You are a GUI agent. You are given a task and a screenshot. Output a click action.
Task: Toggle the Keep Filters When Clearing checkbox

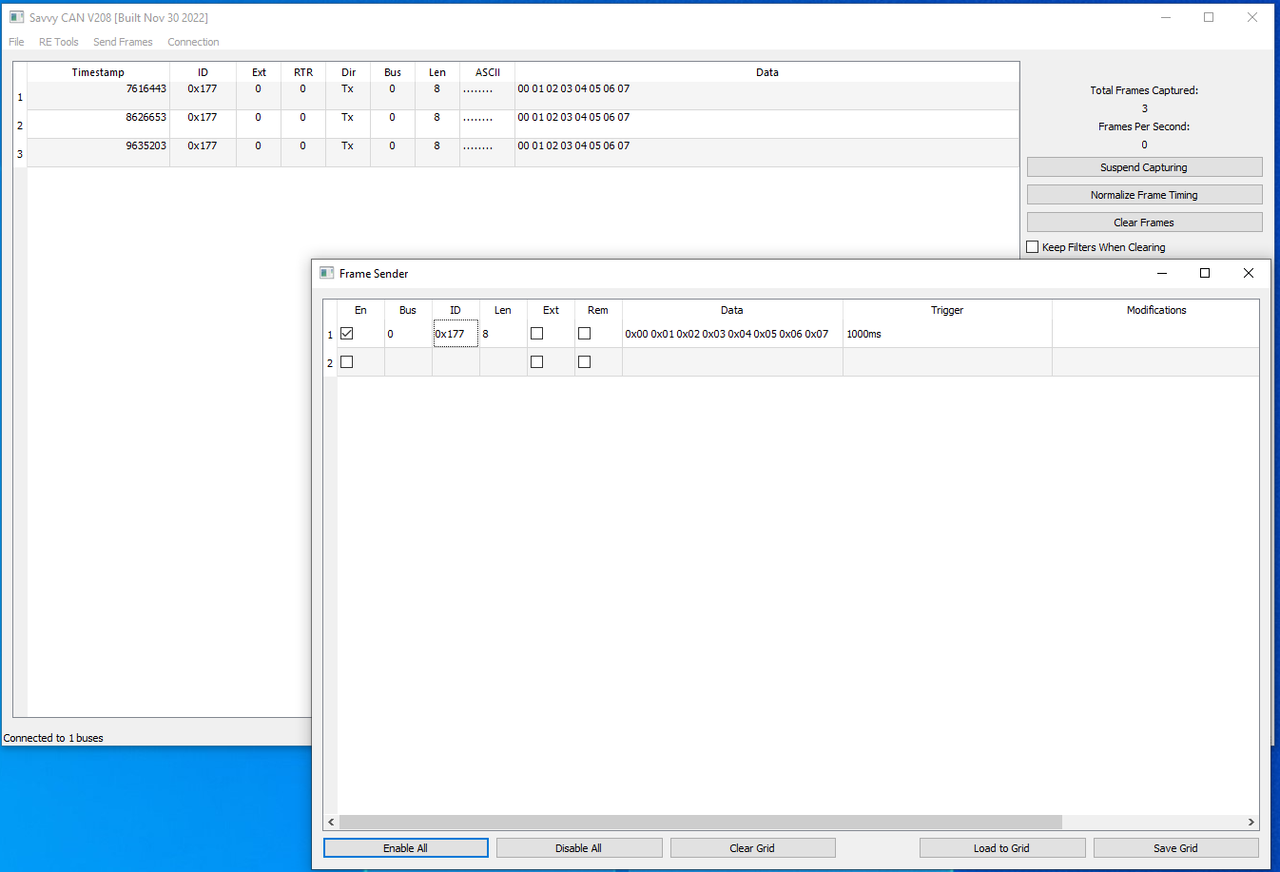tap(1033, 247)
